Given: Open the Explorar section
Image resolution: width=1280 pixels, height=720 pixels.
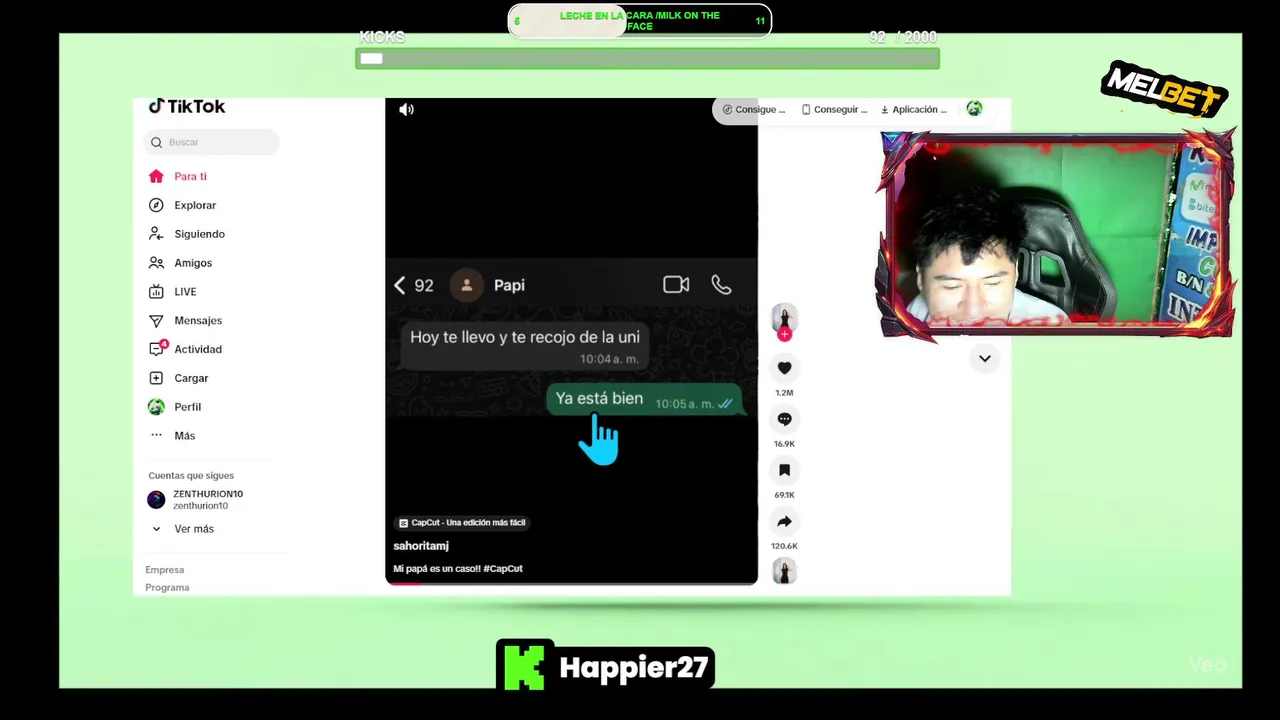Looking at the screenshot, I should click(195, 205).
